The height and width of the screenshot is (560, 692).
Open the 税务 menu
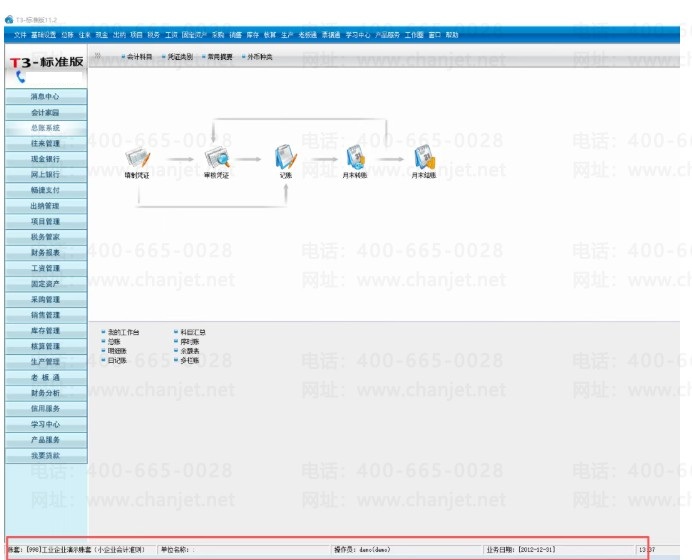coord(154,35)
